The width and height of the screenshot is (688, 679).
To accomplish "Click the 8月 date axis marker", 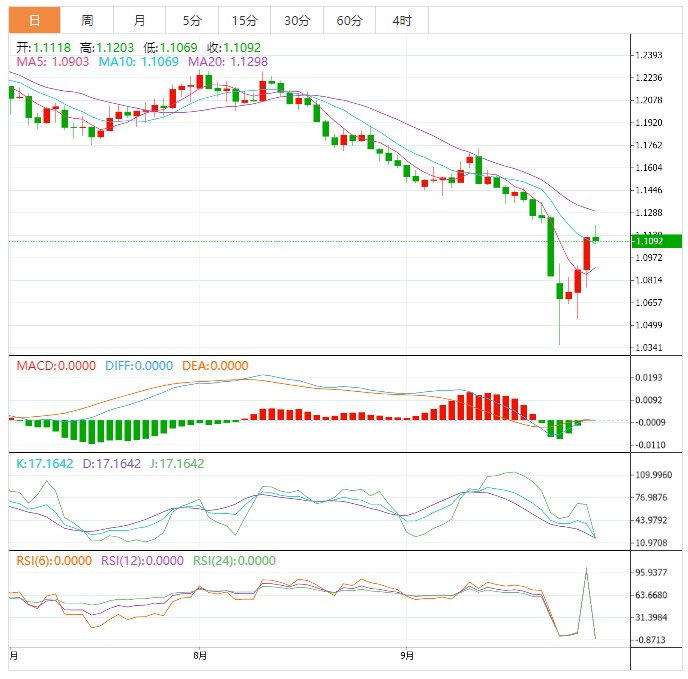I will [x=200, y=656].
